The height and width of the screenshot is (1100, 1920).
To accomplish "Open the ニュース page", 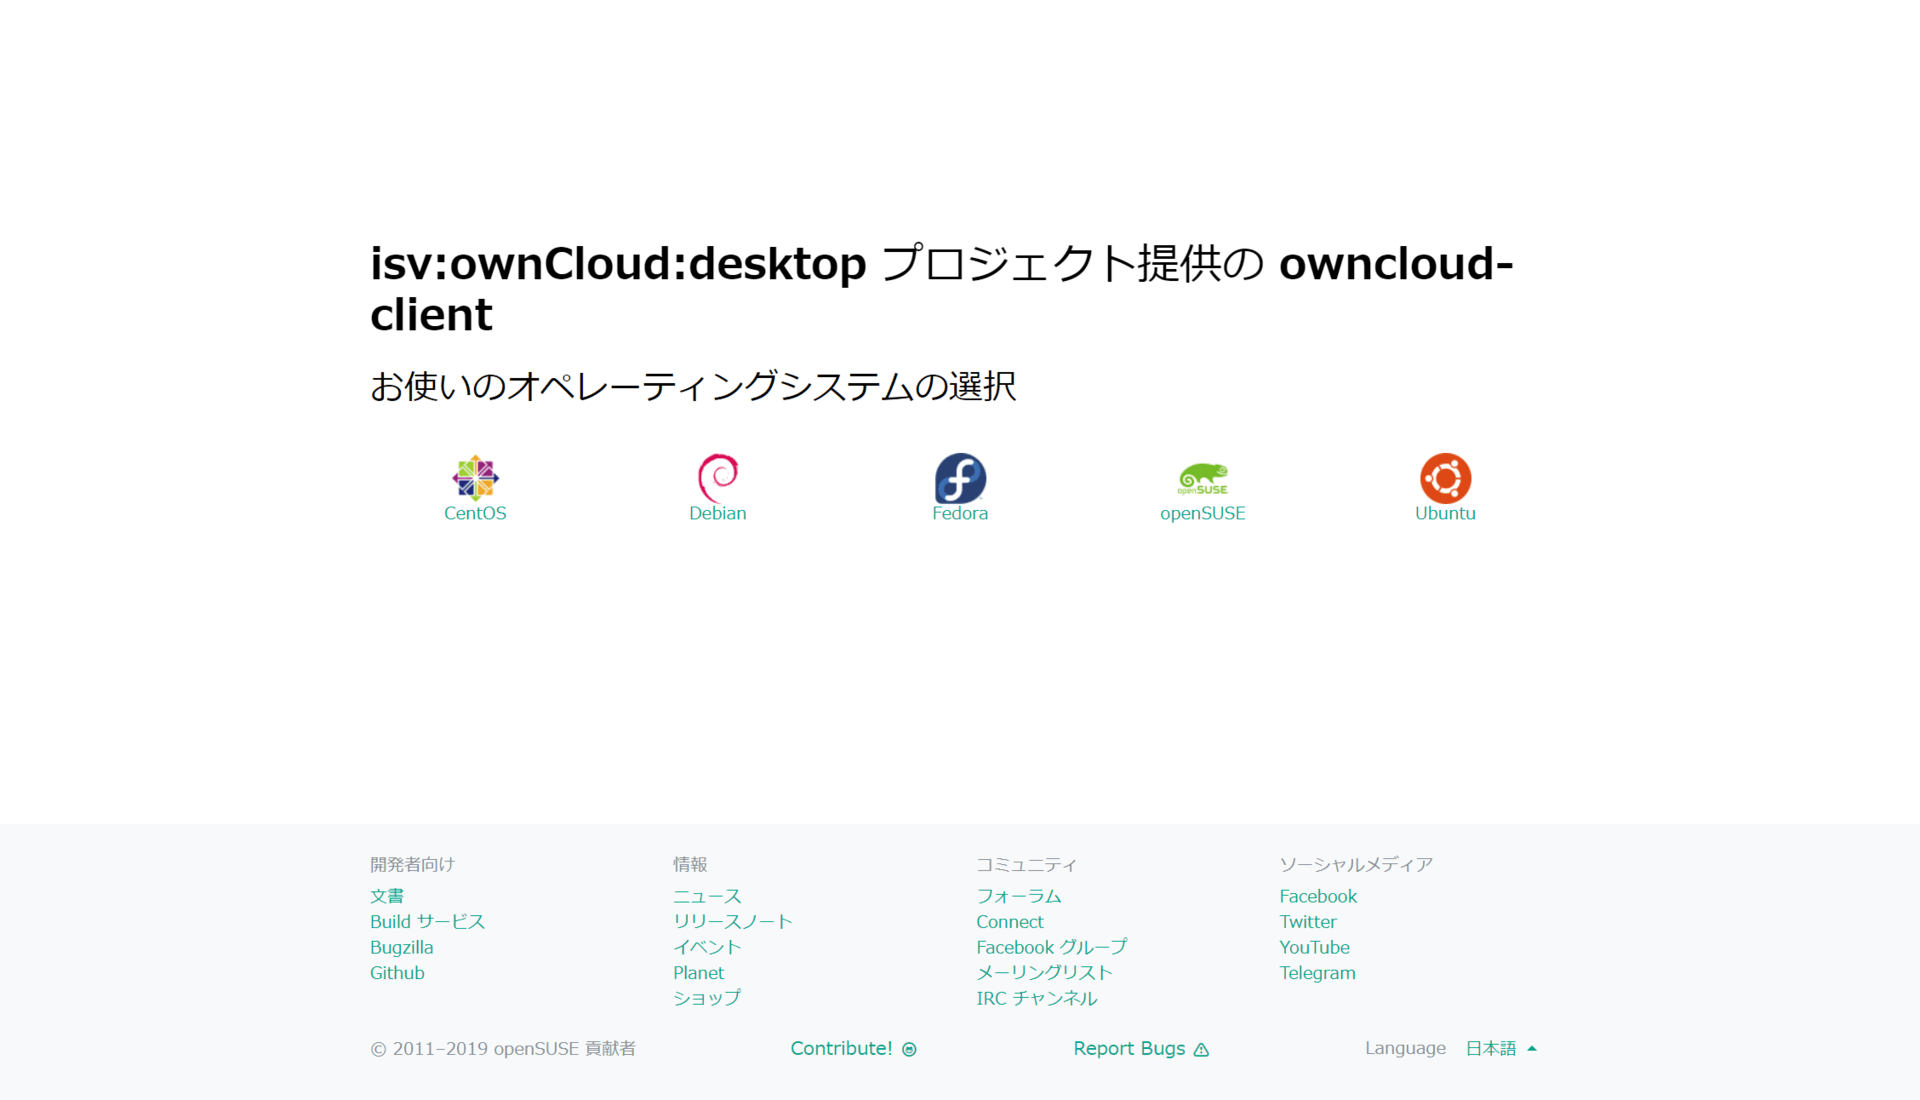I will [x=706, y=896].
